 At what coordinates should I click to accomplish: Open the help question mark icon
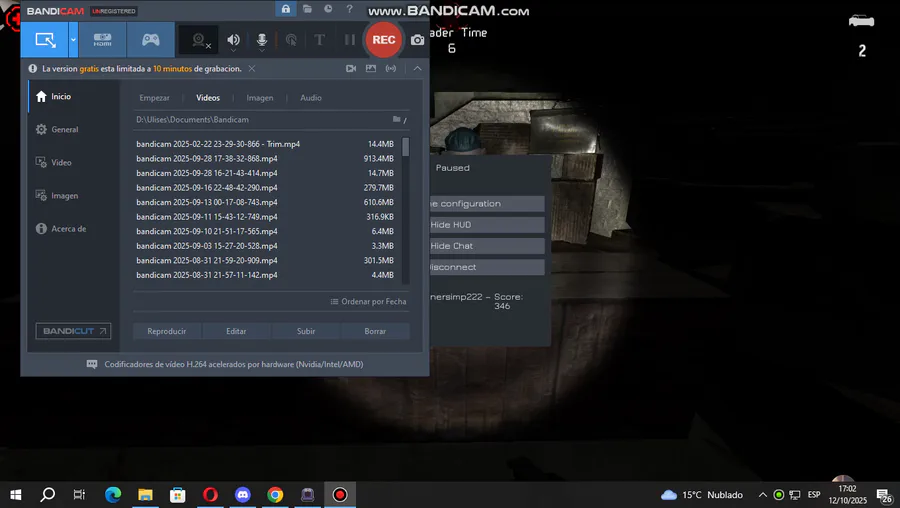(x=349, y=9)
